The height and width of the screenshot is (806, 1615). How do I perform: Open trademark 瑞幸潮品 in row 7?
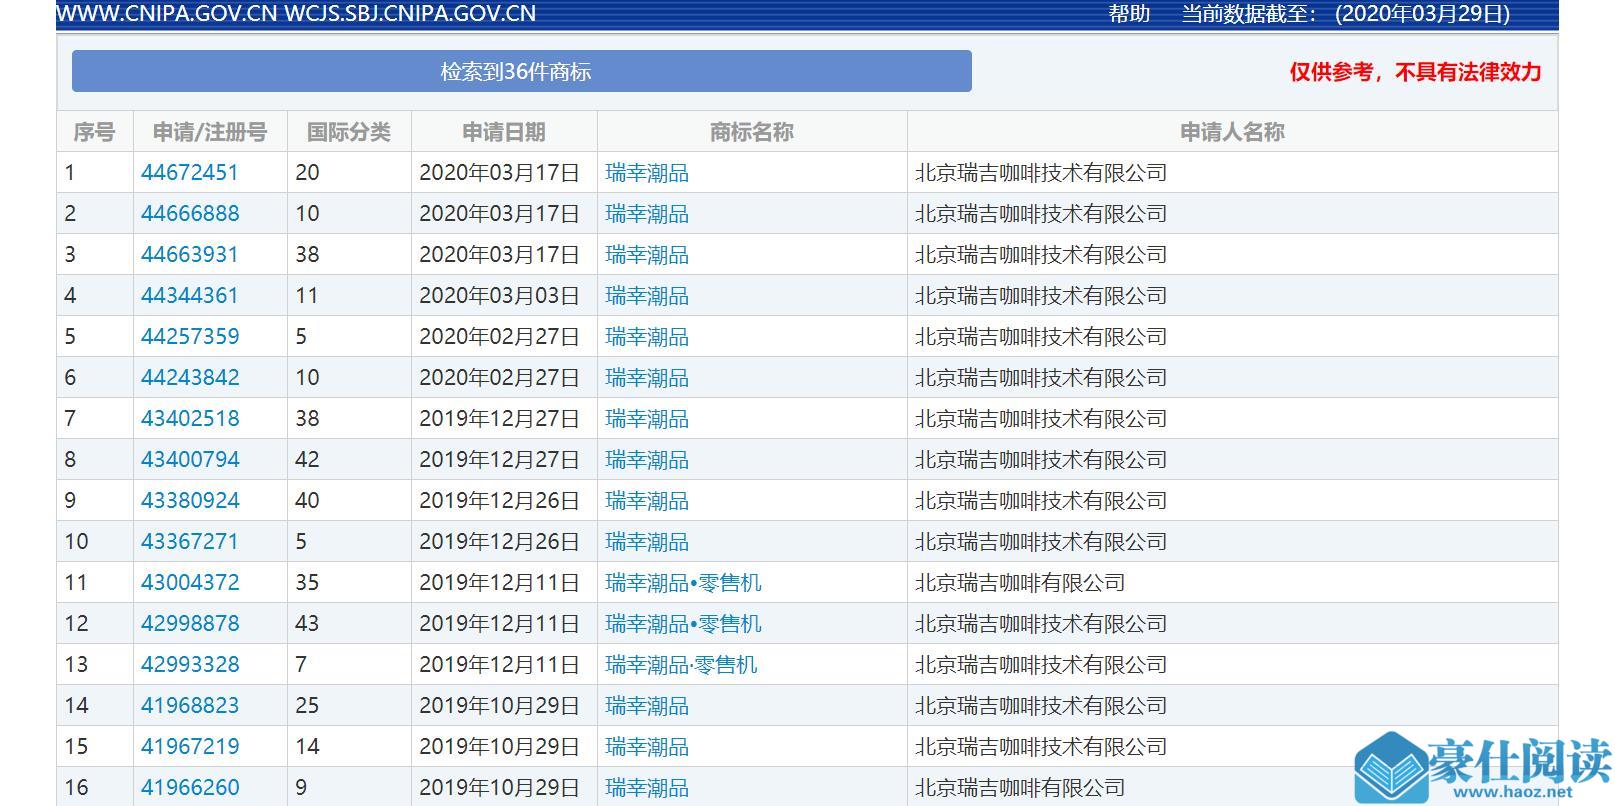click(647, 419)
